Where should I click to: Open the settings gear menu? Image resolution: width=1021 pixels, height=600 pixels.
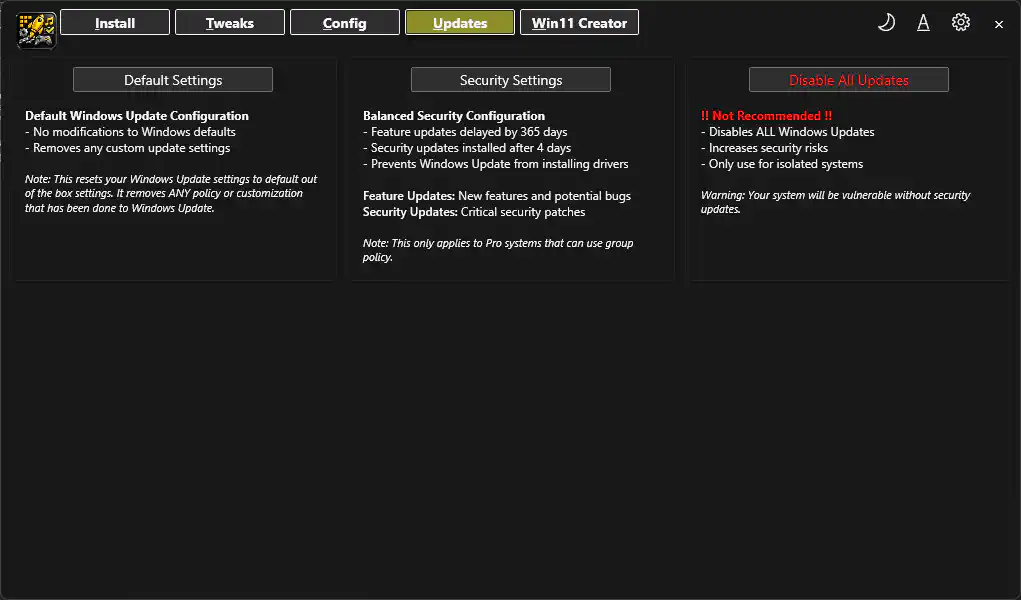(x=960, y=22)
